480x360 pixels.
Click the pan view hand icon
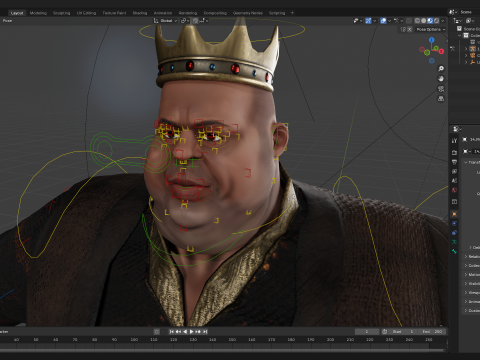(441, 79)
